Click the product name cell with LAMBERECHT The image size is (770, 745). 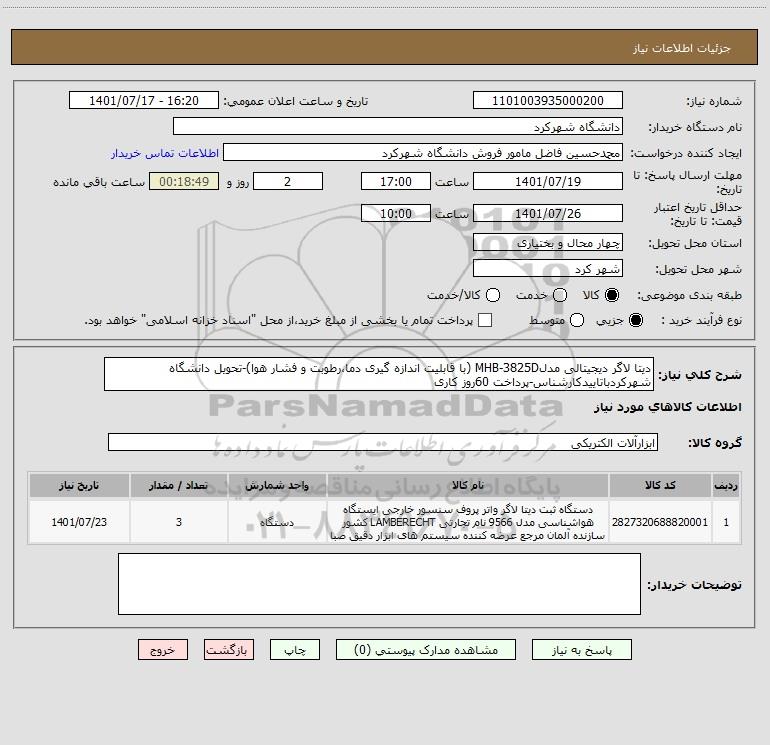coord(468,522)
